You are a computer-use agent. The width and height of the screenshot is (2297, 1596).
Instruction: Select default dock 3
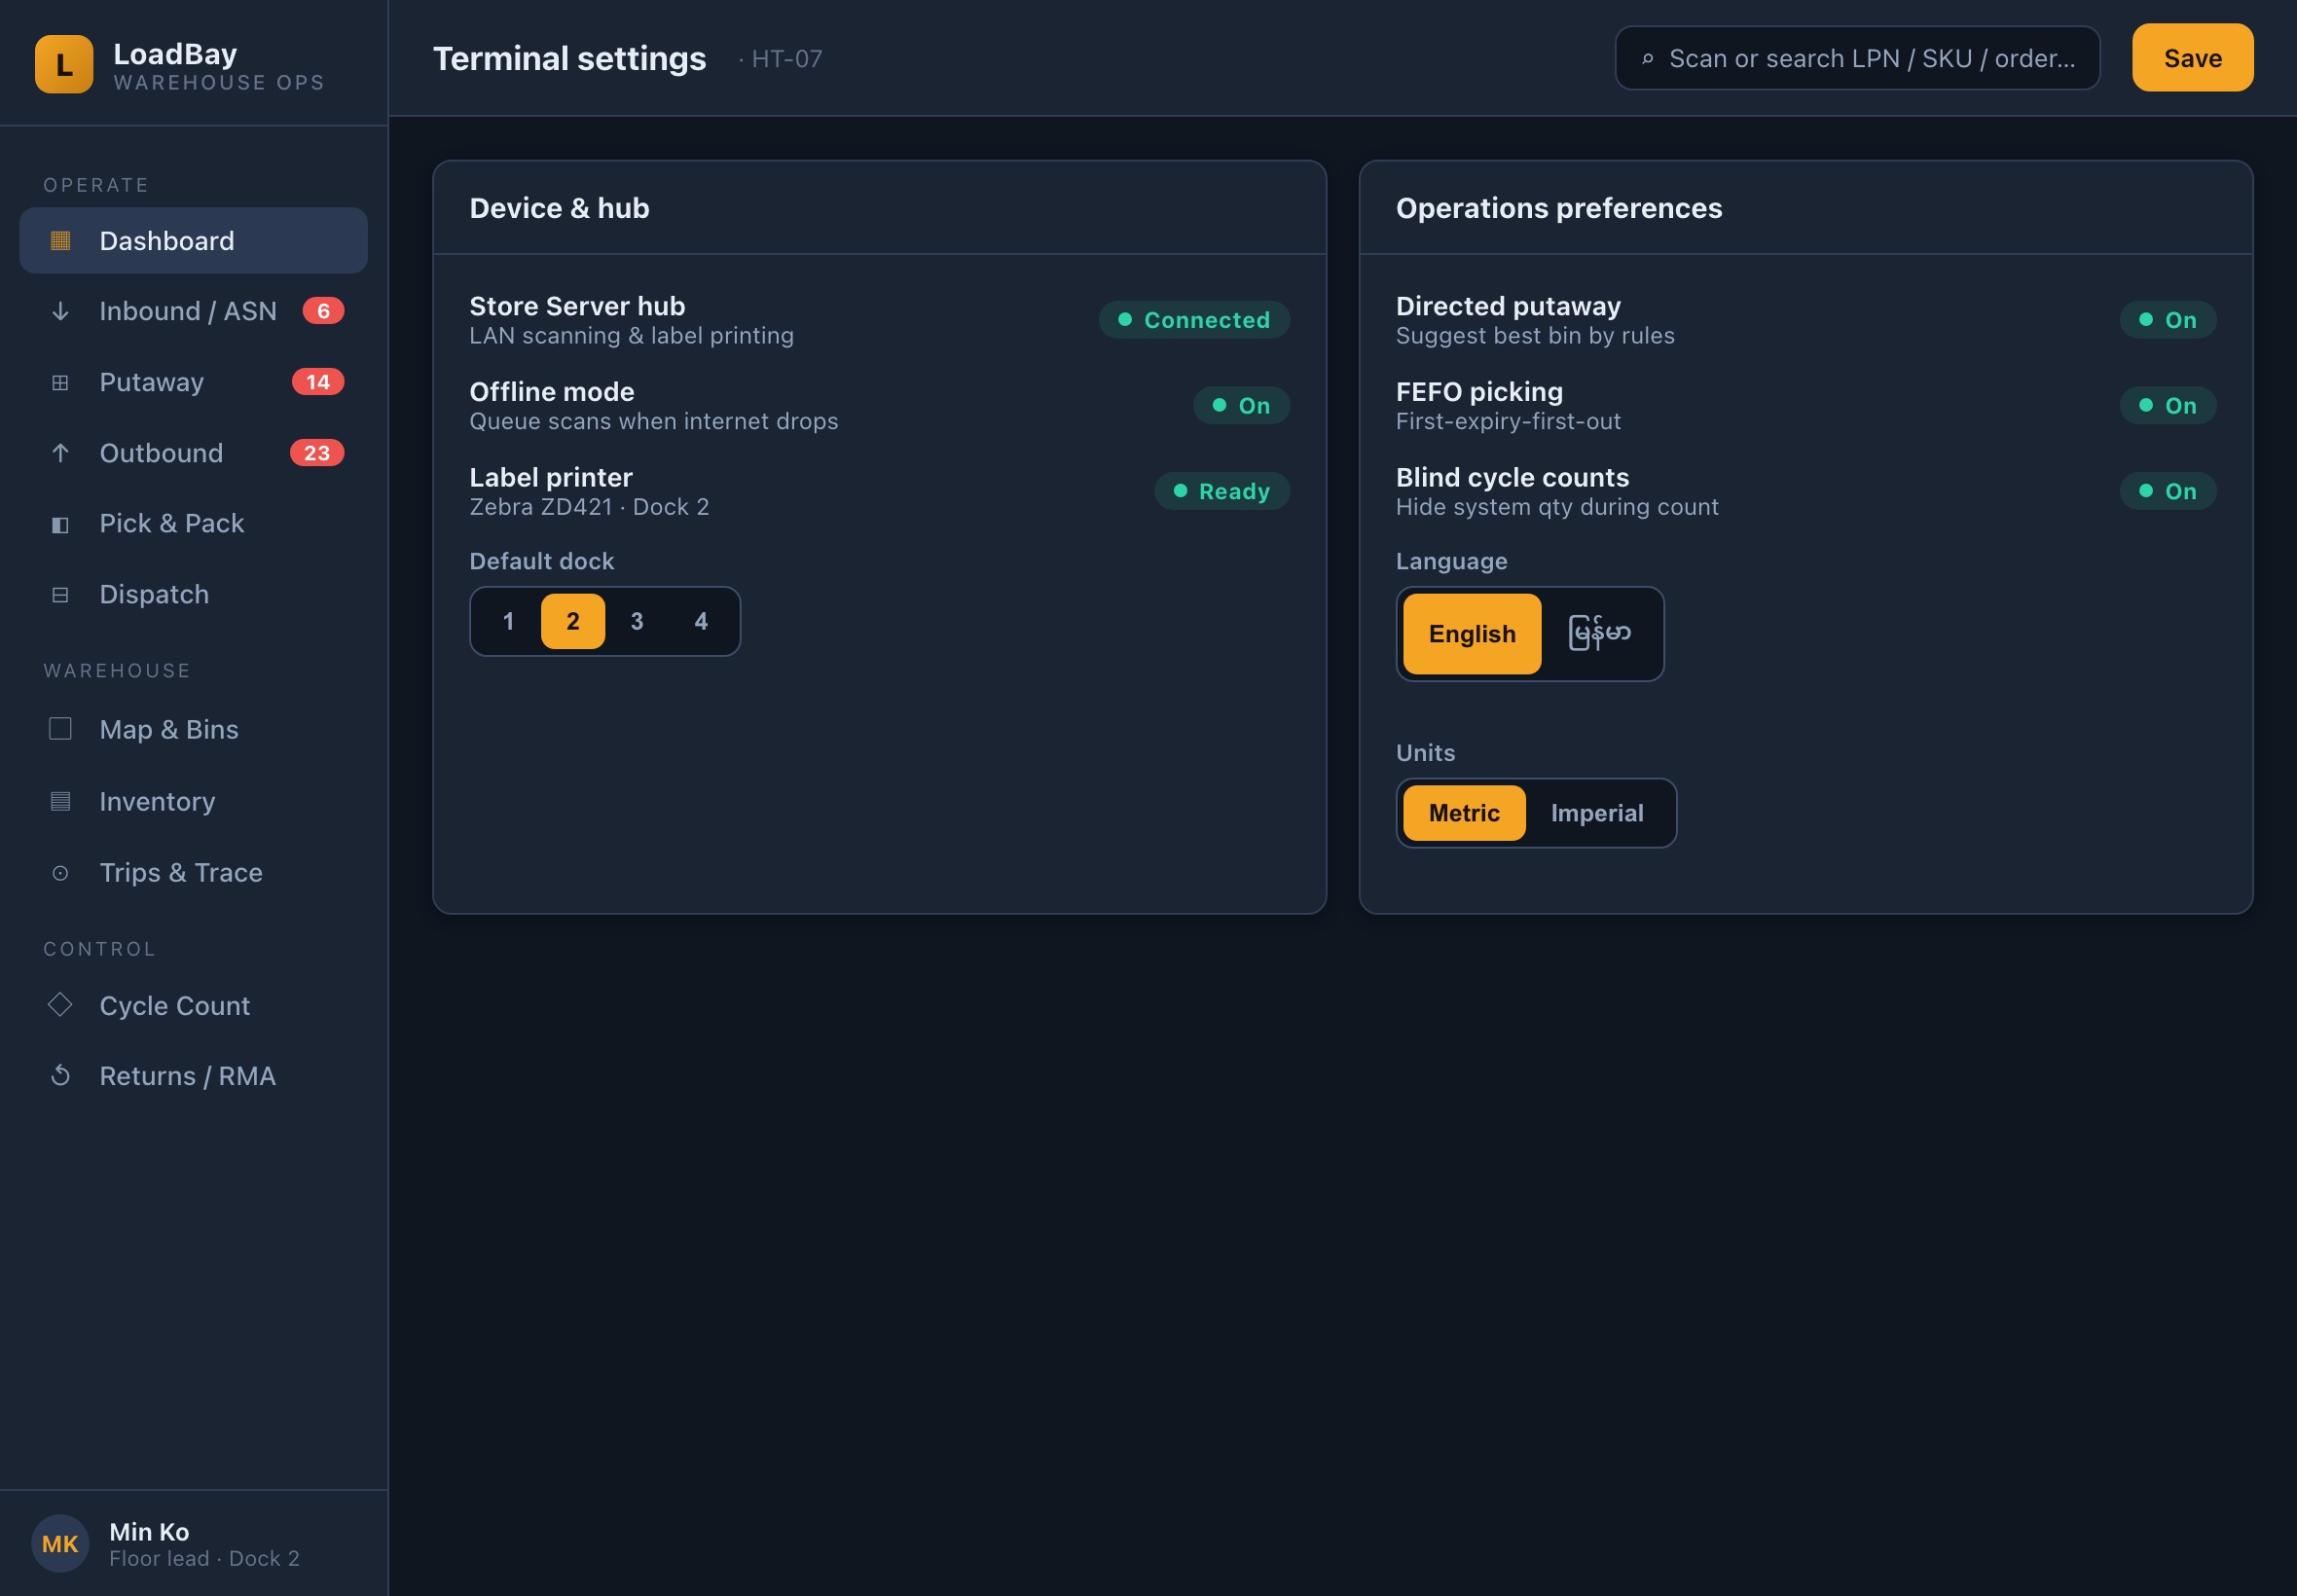(637, 621)
